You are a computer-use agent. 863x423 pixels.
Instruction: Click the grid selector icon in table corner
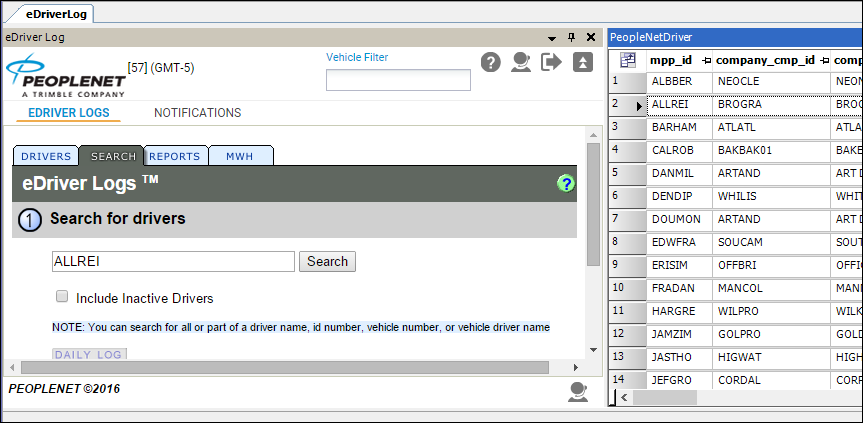coord(627,60)
